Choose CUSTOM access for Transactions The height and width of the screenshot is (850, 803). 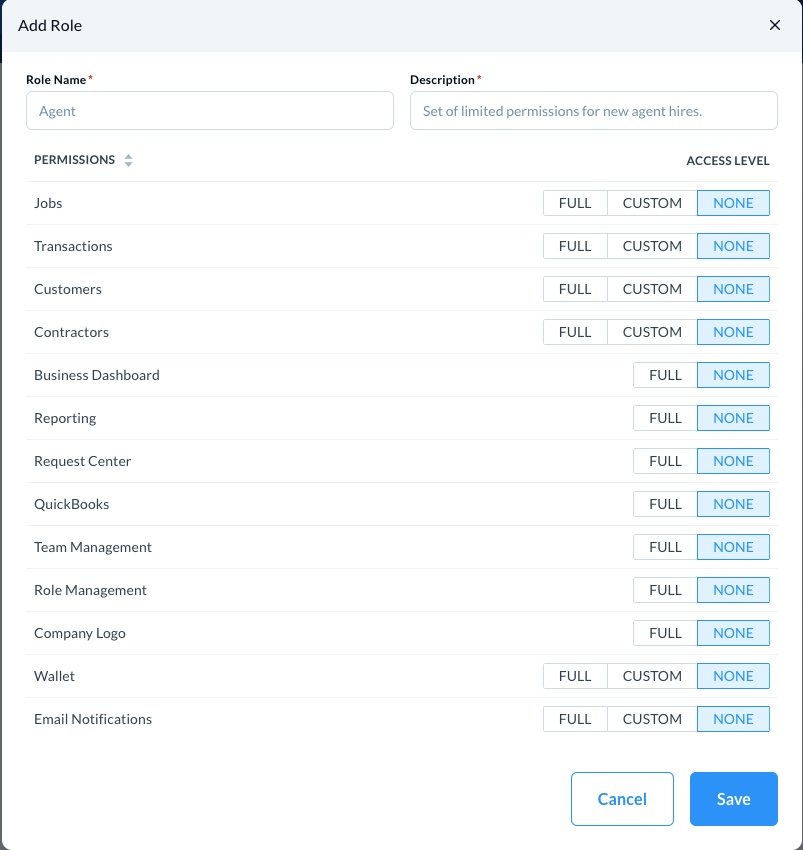652,246
